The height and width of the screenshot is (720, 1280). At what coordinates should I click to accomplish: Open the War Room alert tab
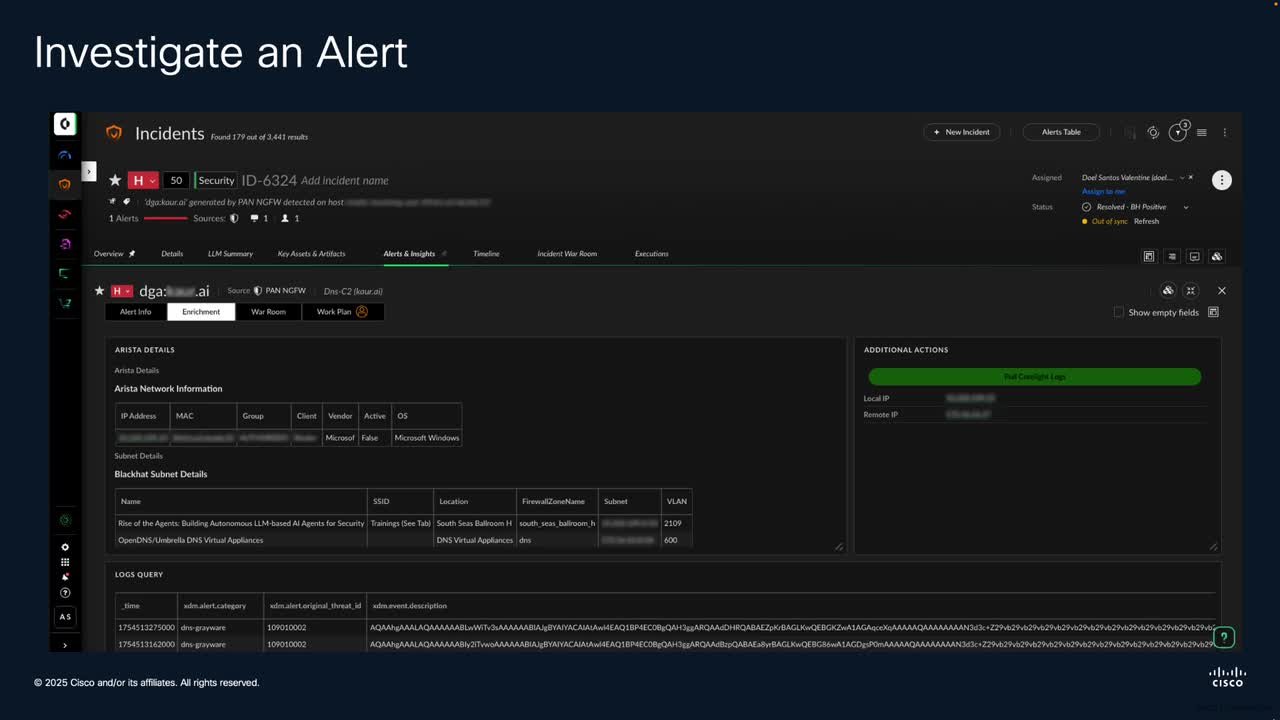point(268,312)
